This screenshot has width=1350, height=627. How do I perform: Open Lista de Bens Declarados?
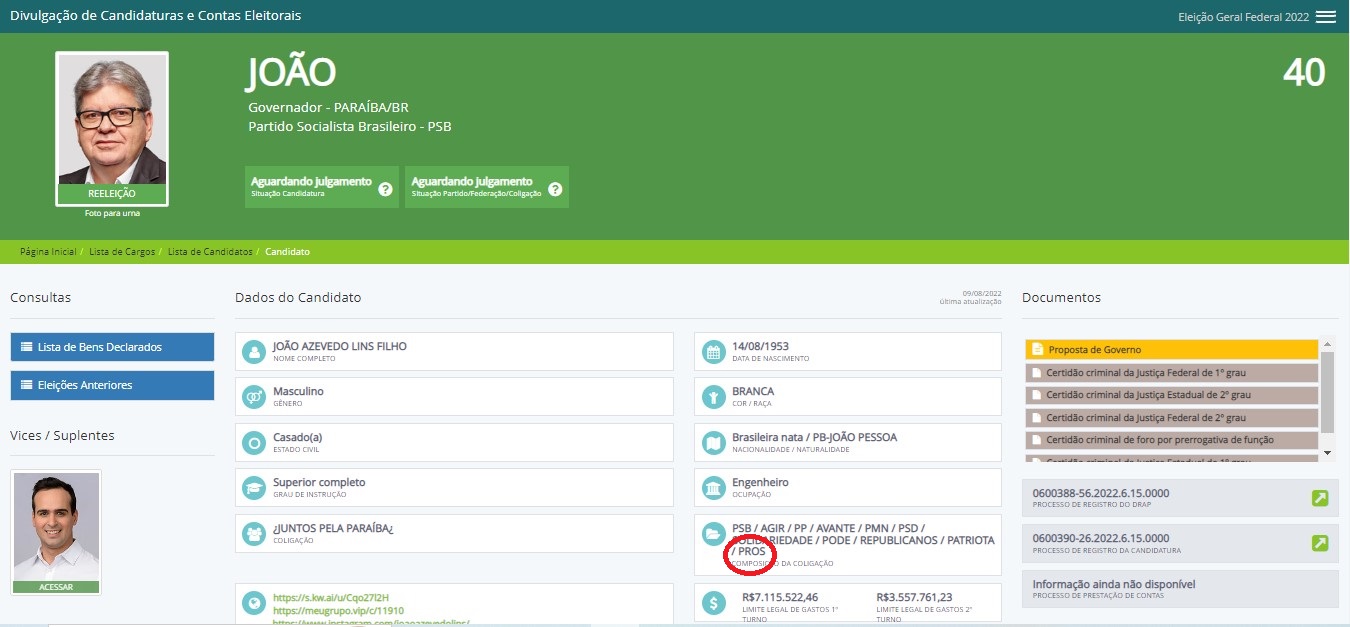point(112,347)
